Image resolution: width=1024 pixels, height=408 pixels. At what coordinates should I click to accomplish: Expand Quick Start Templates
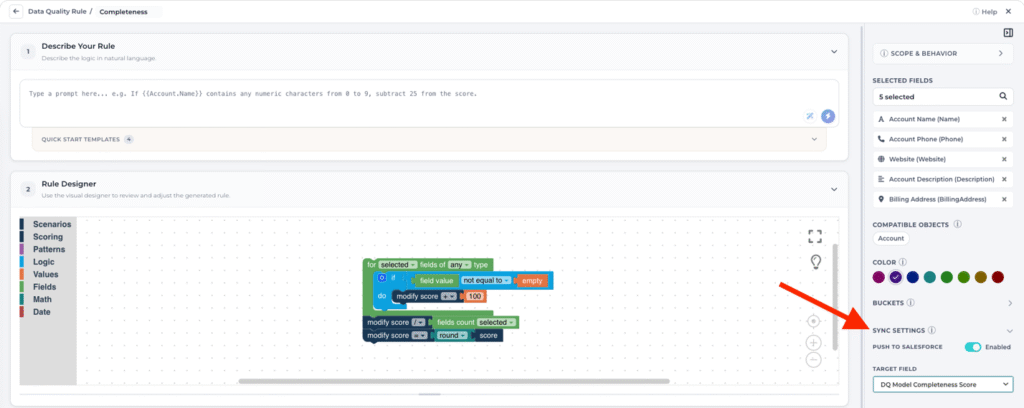pos(429,139)
